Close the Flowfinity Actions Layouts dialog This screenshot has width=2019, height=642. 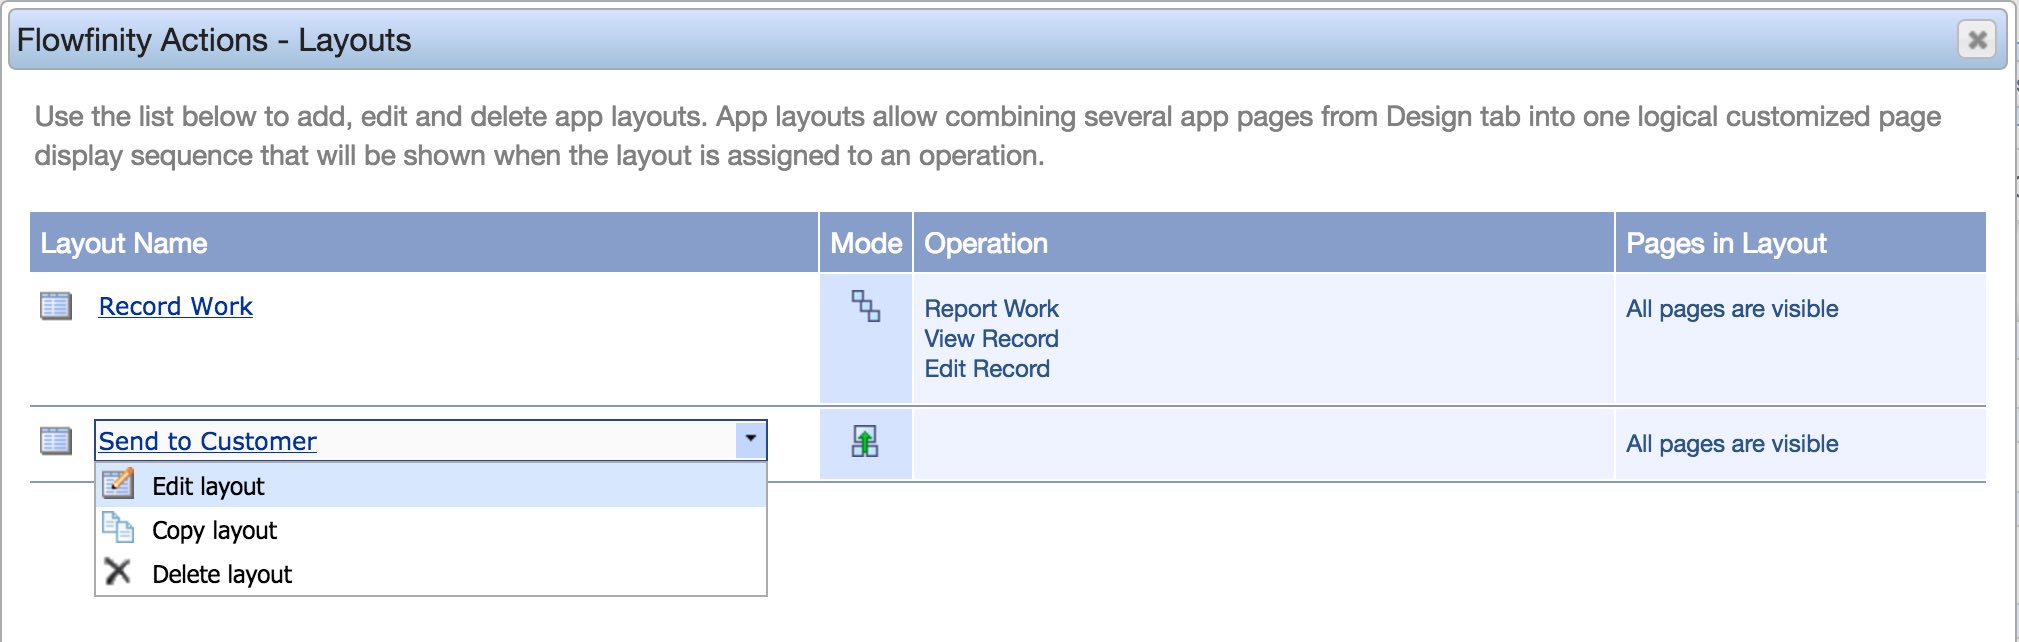click(x=1976, y=40)
